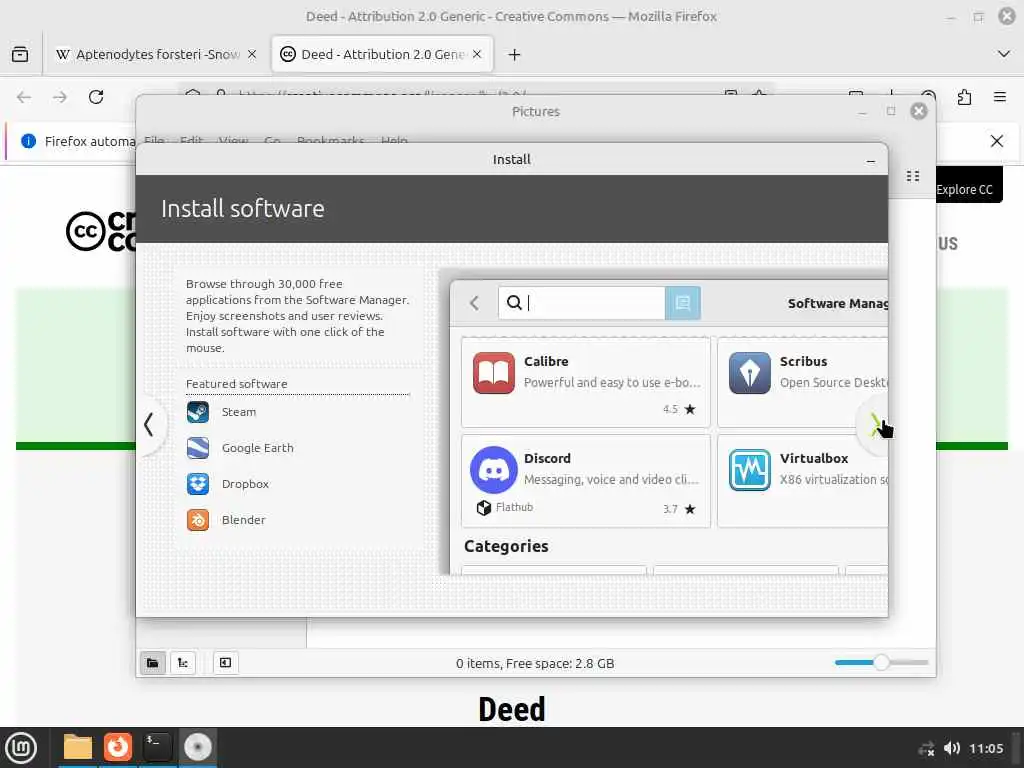Click the Virtualbox icon
The image size is (1024, 768).
pyautogui.click(x=750, y=470)
